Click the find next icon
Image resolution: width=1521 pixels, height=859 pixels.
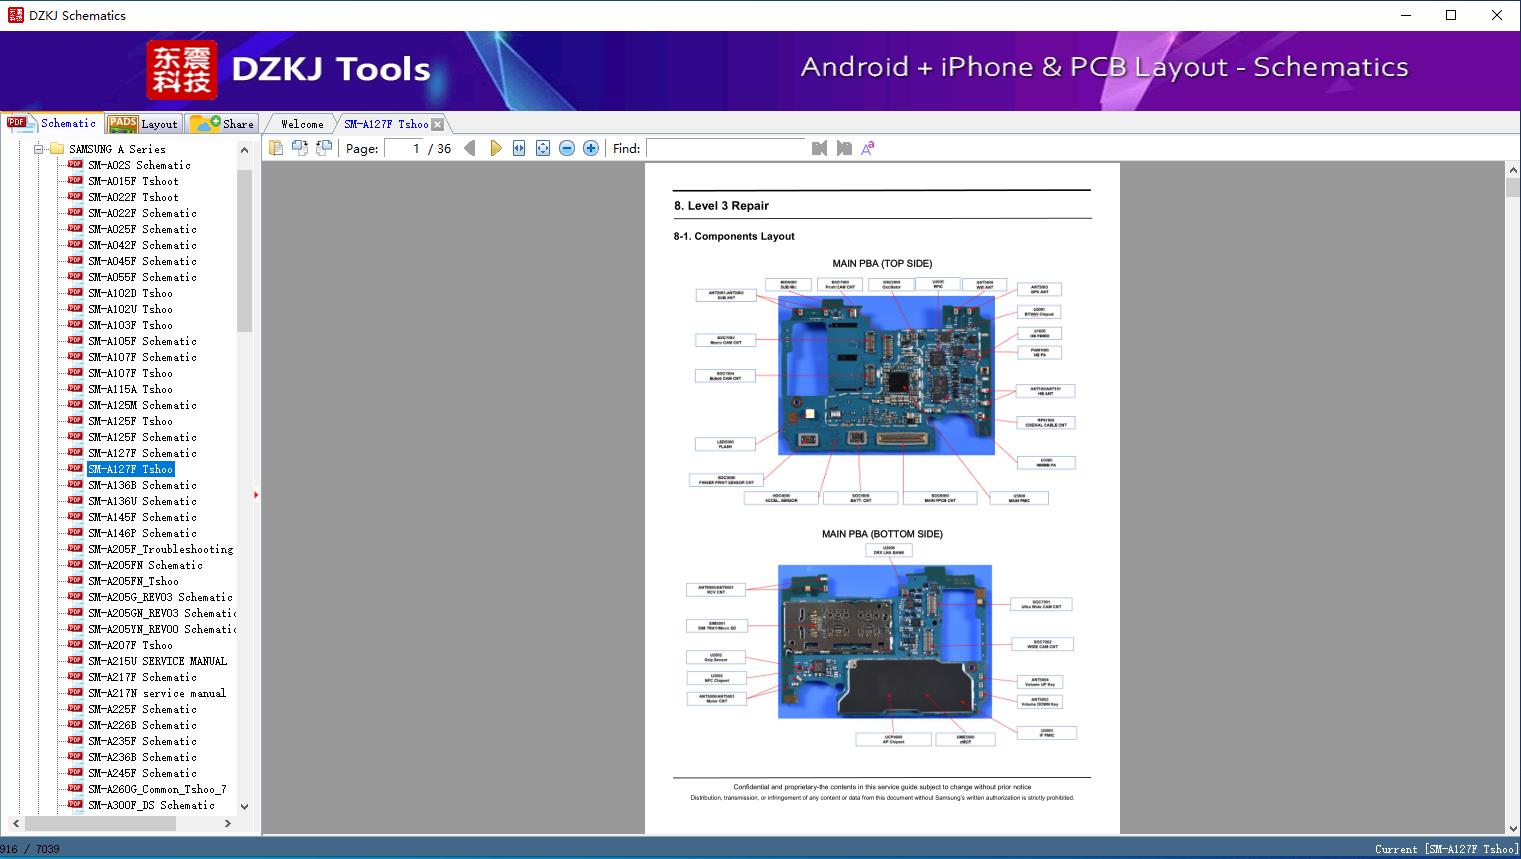844,148
